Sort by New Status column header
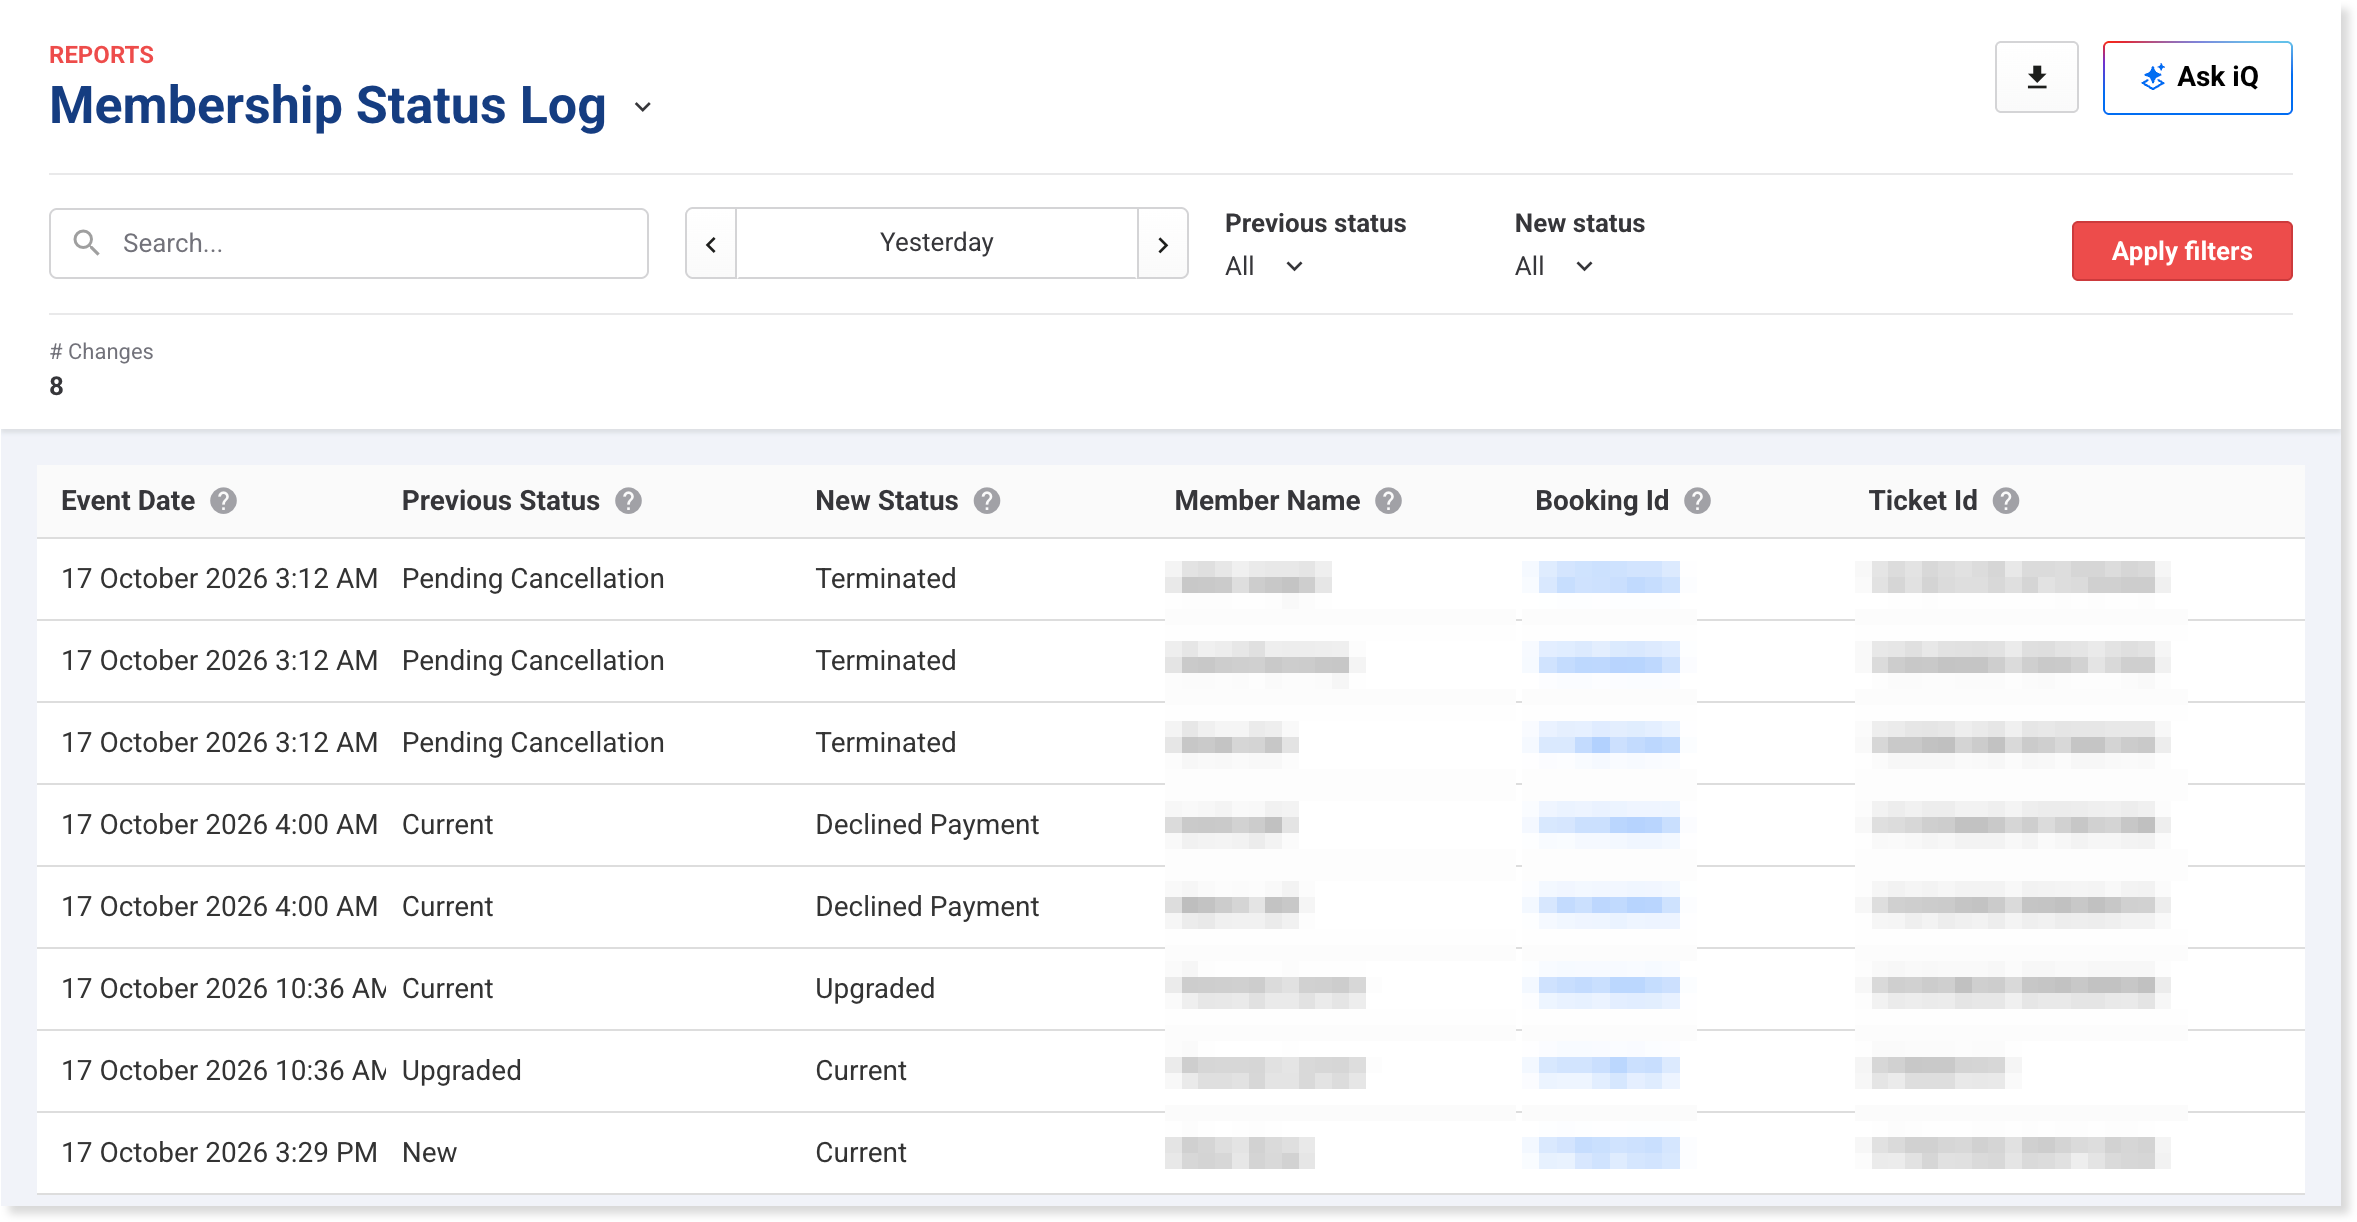2357x1222 pixels. point(887,501)
